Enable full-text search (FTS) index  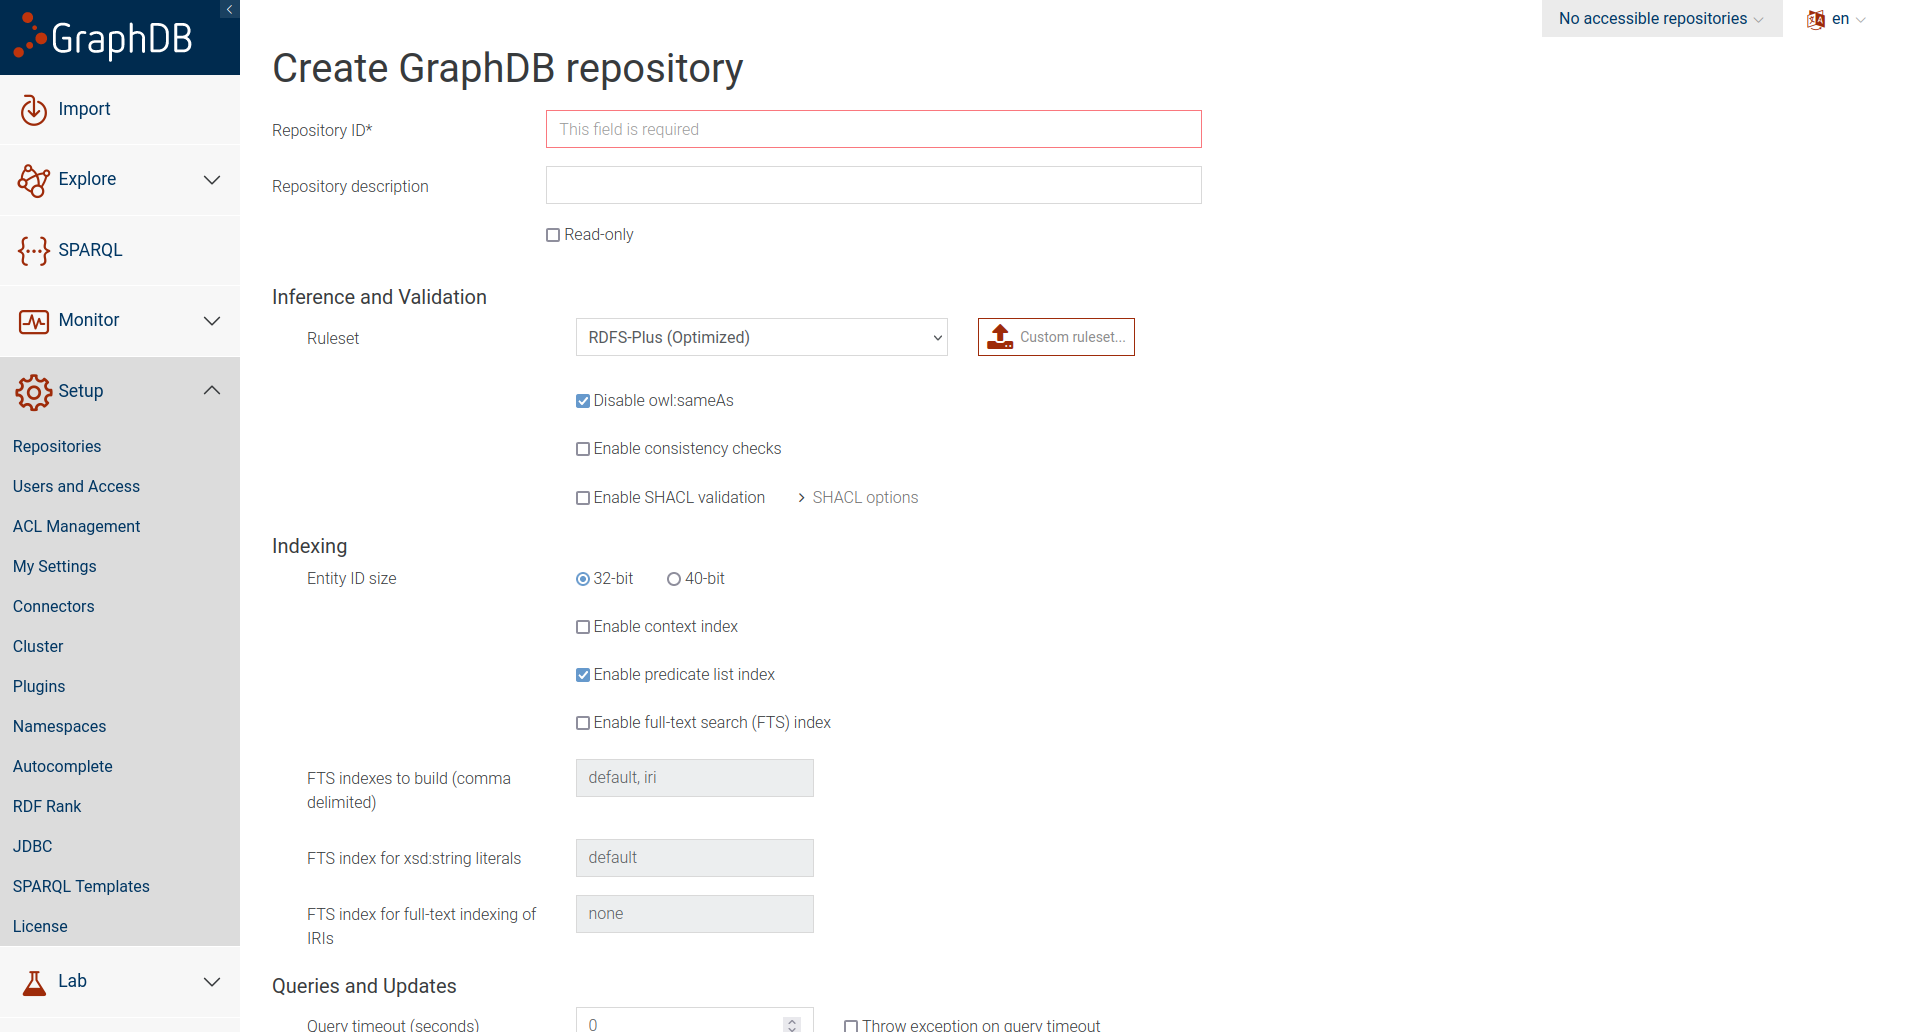pyautogui.click(x=583, y=723)
